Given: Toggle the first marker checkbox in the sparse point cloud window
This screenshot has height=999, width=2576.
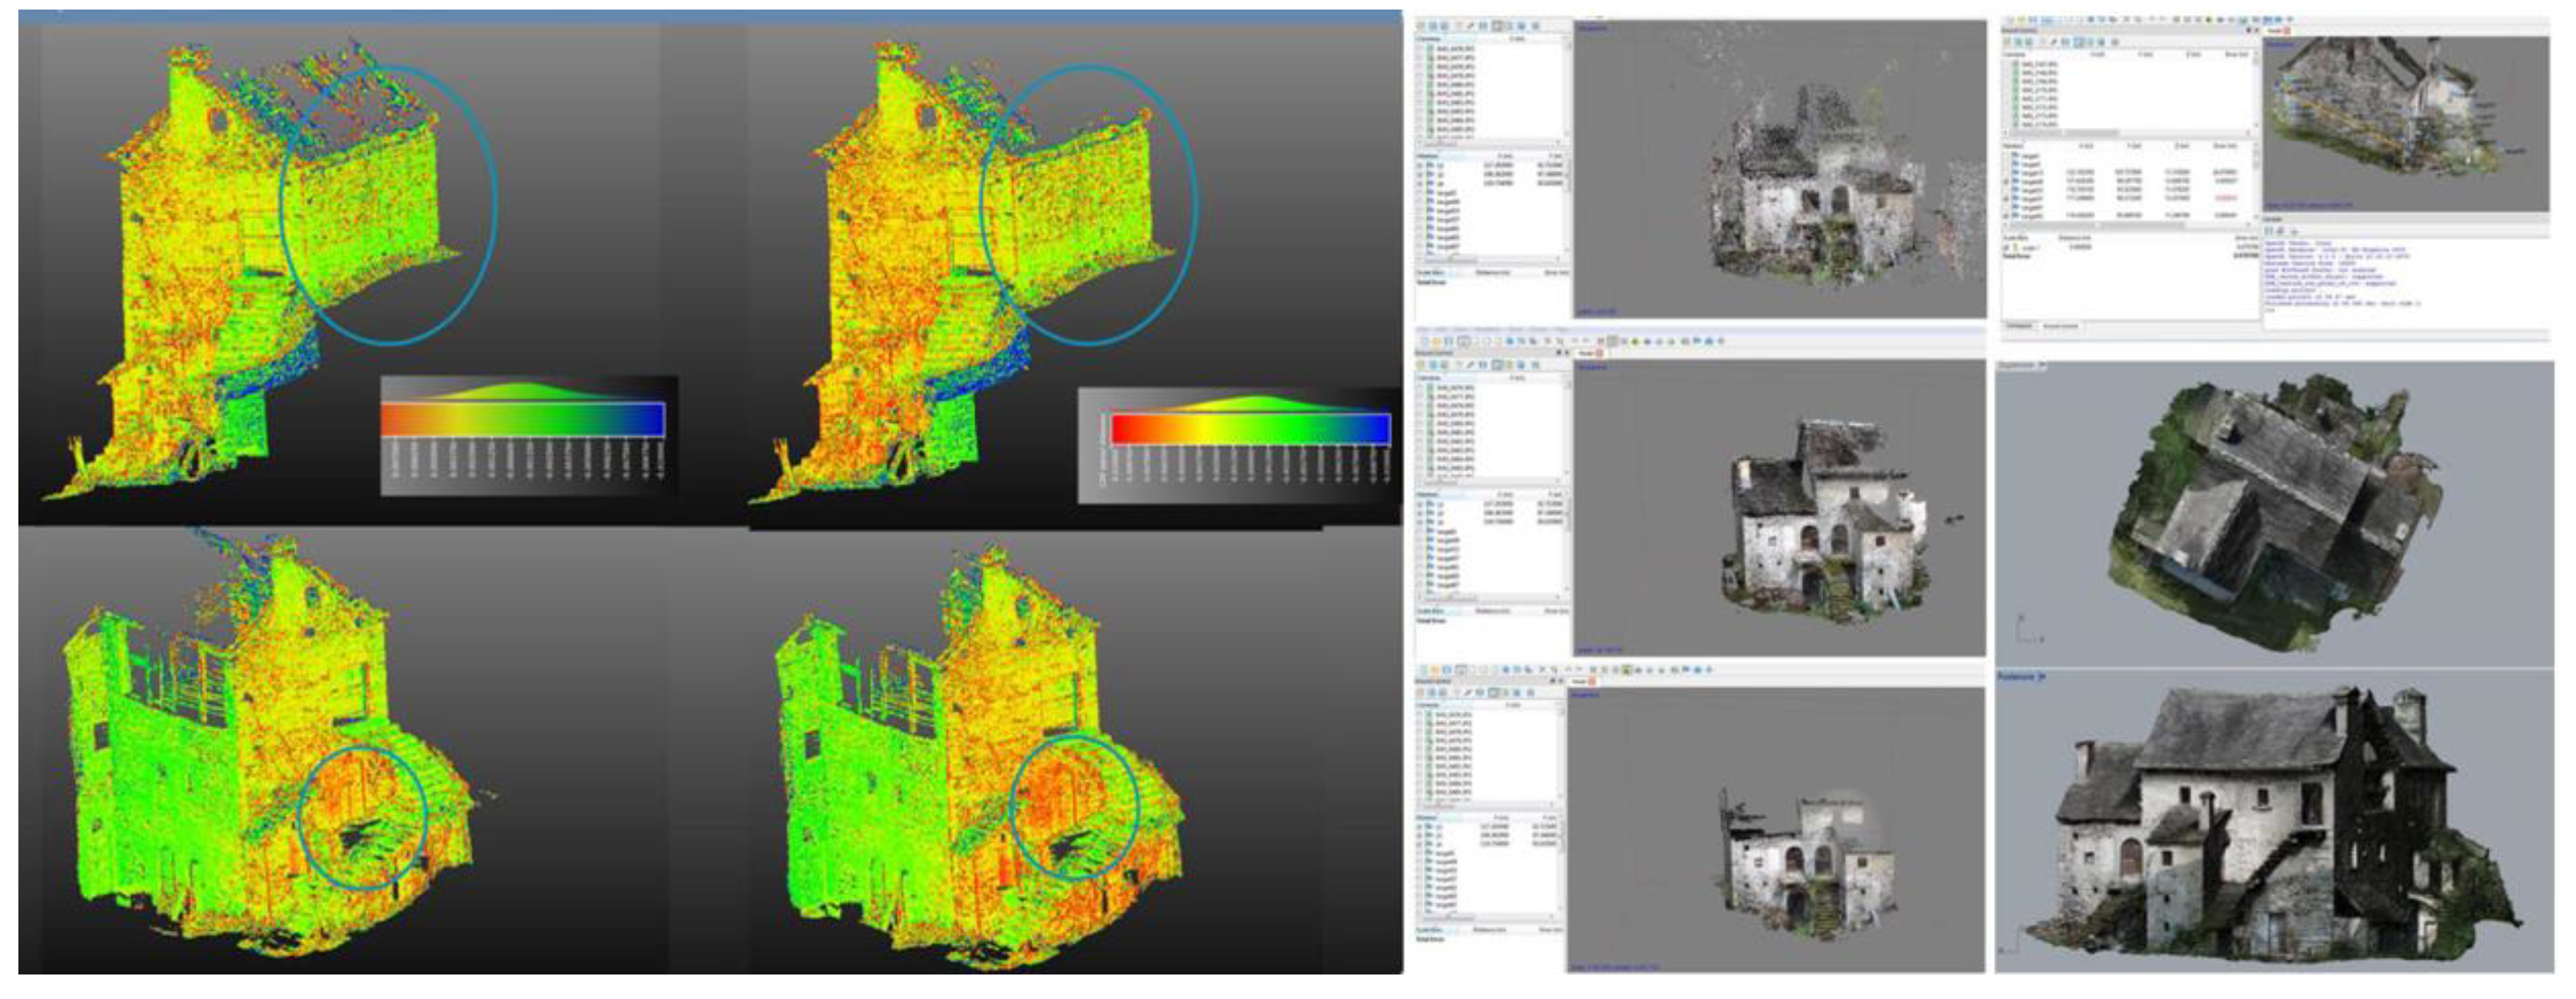Looking at the screenshot, I should point(1419,166).
